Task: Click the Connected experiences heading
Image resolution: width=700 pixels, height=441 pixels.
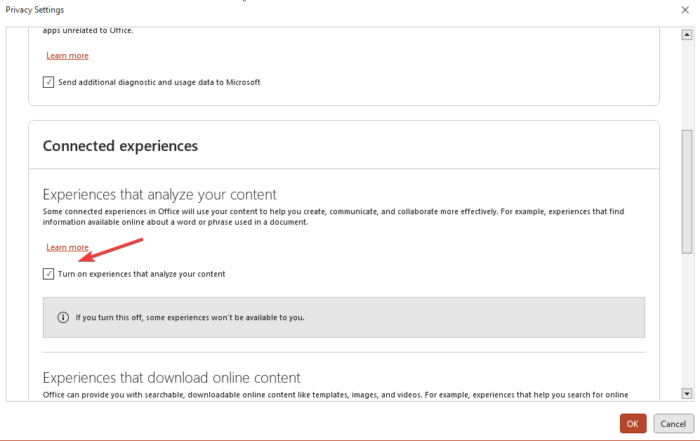Action: 120,146
